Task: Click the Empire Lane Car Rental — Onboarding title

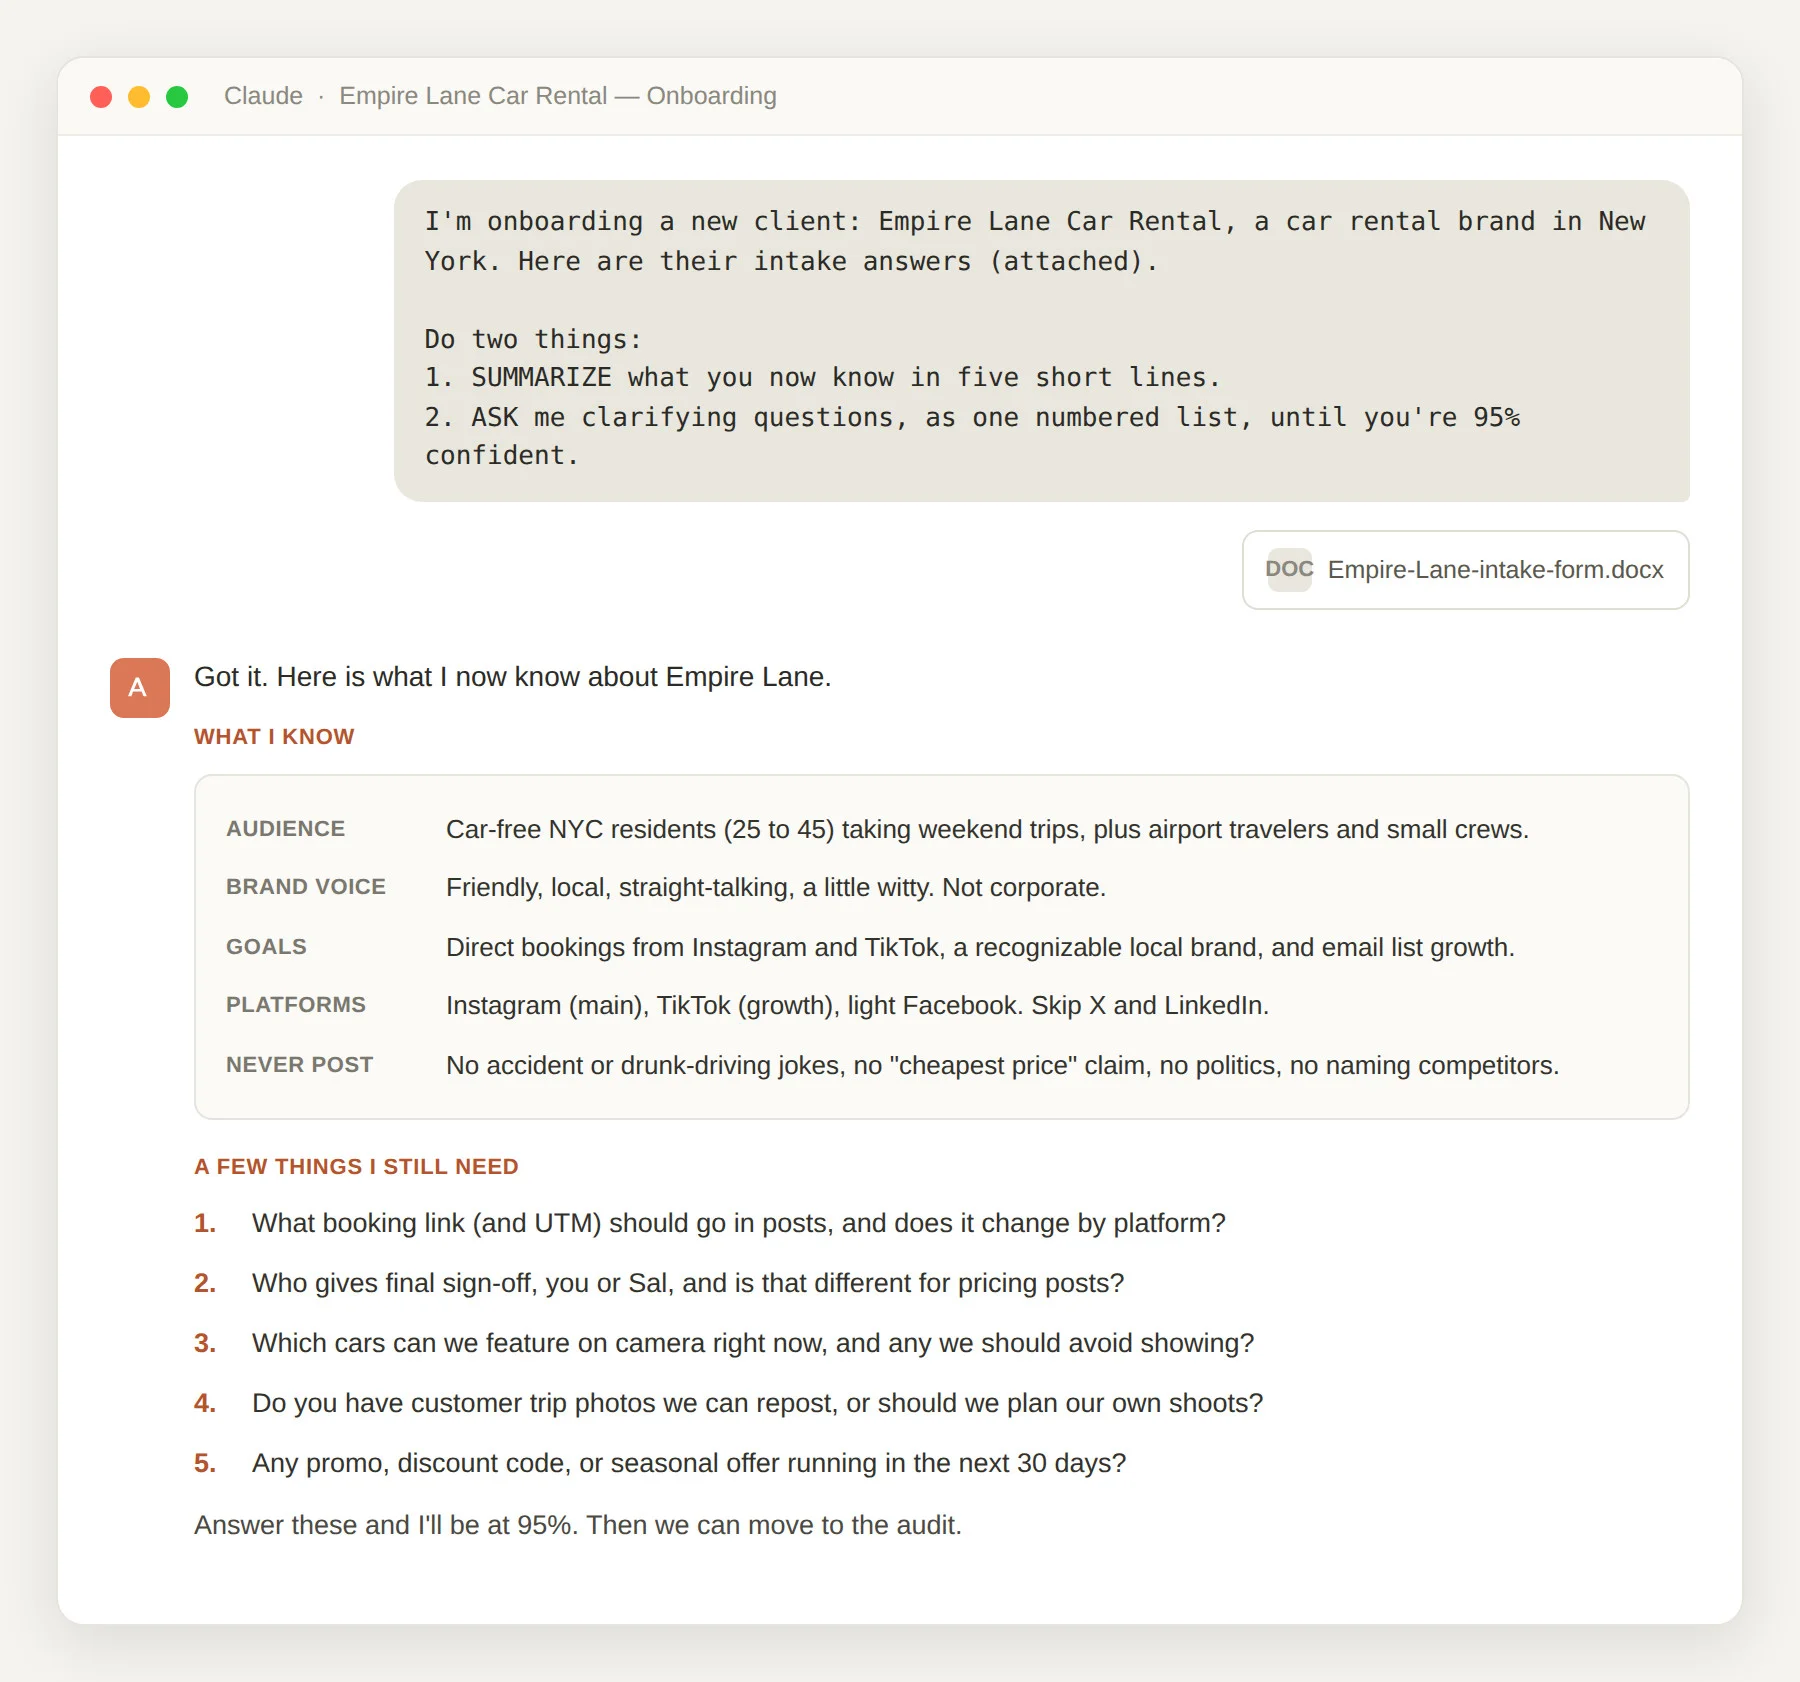Action: click(558, 96)
